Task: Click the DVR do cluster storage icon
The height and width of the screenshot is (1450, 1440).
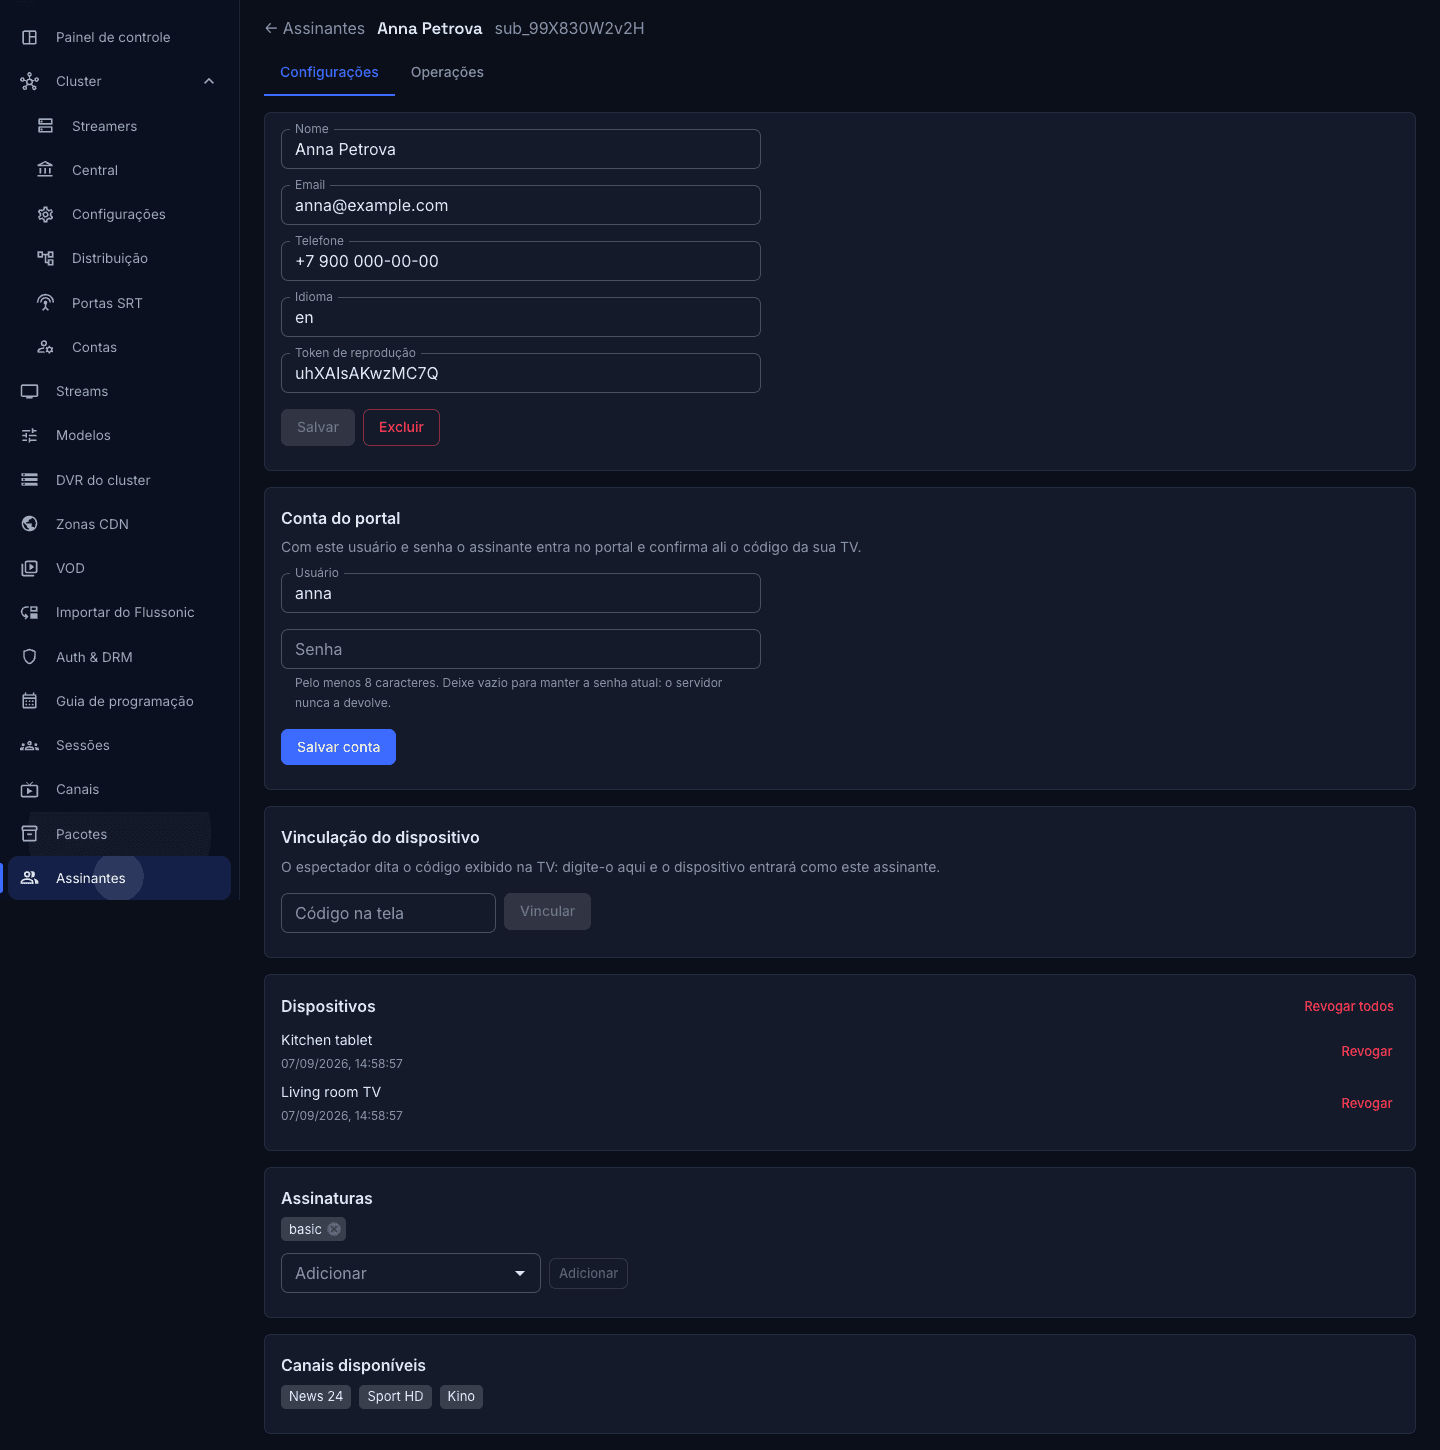Action: coord(30,480)
